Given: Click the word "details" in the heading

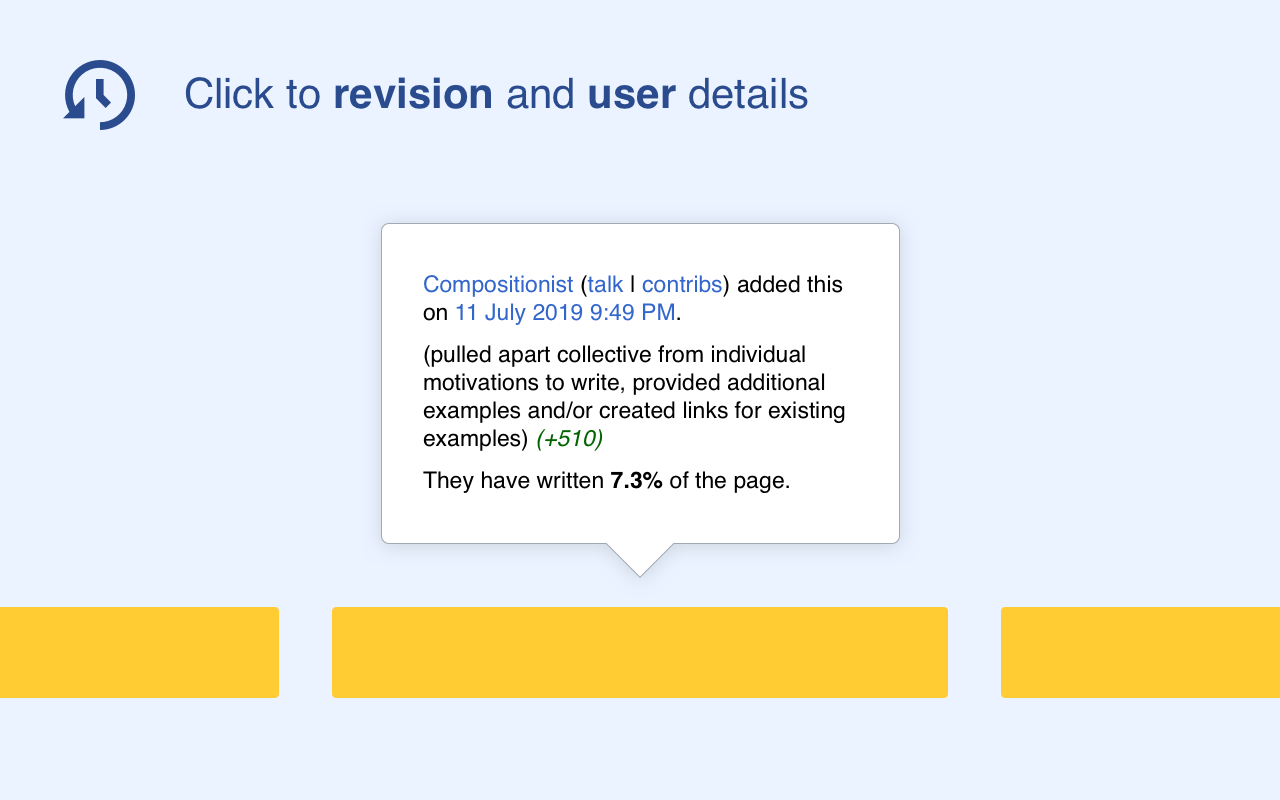Looking at the screenshot, I should [x=748, y=95].
